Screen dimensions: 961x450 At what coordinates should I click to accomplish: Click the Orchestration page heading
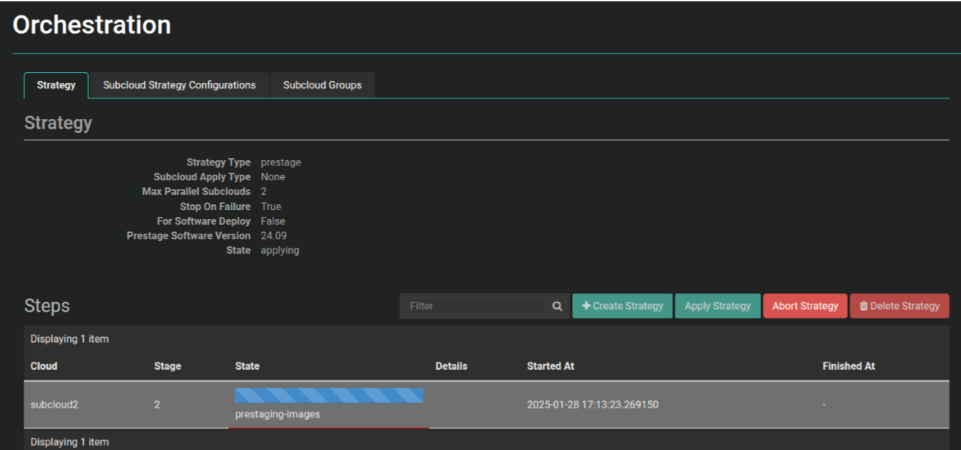(92, 25)
